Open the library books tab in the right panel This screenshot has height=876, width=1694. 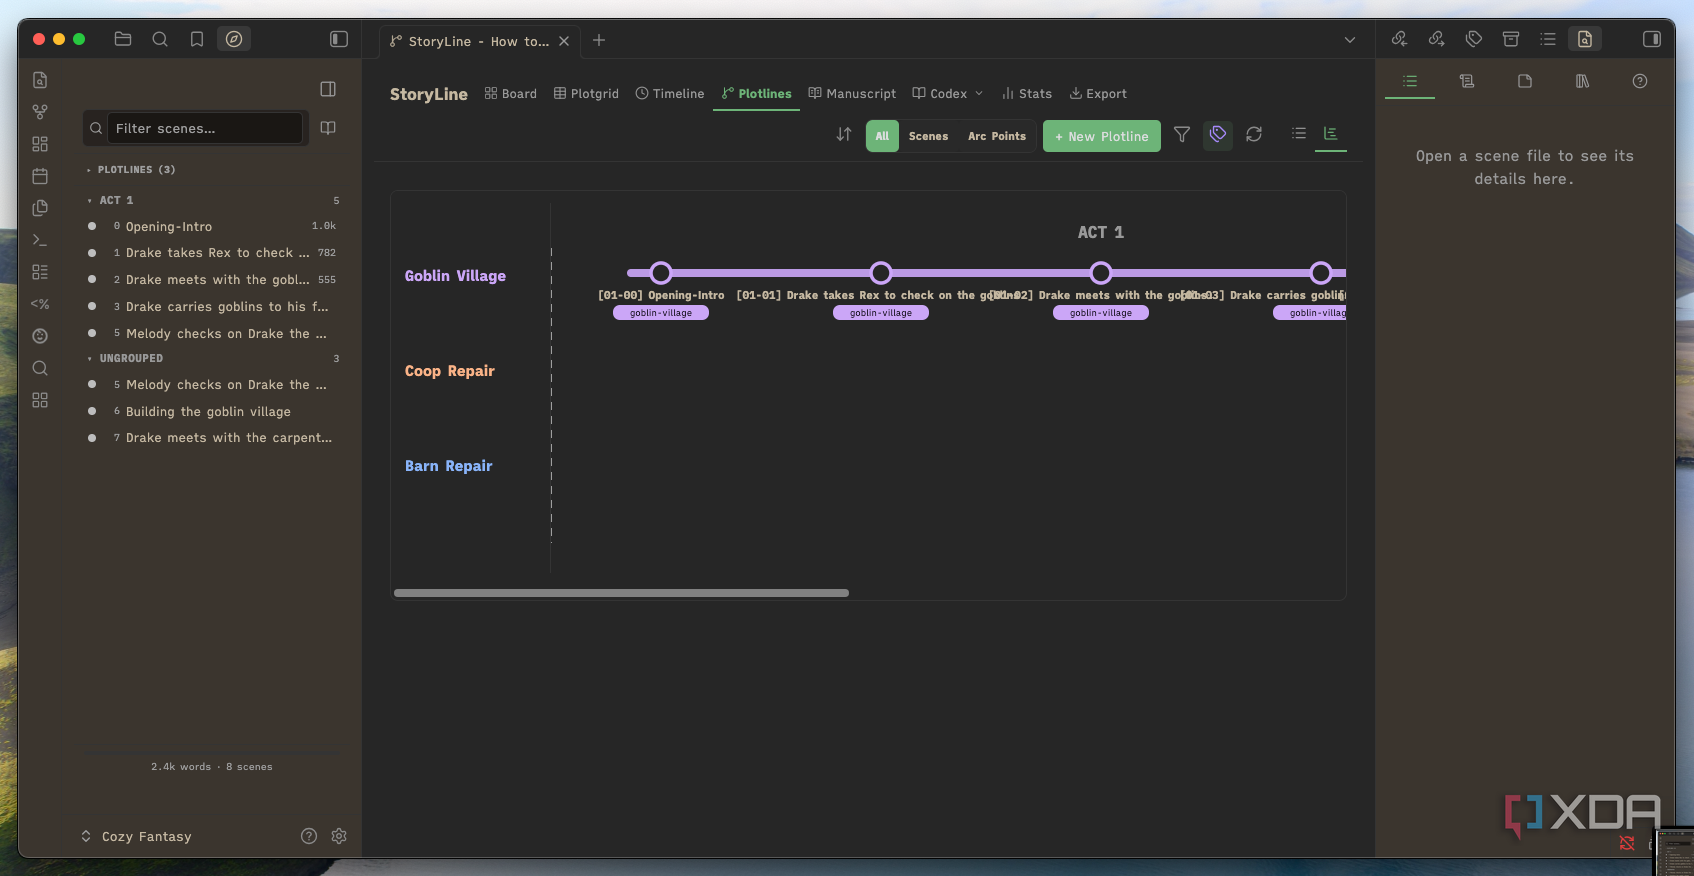click(x=1582, y=81)
